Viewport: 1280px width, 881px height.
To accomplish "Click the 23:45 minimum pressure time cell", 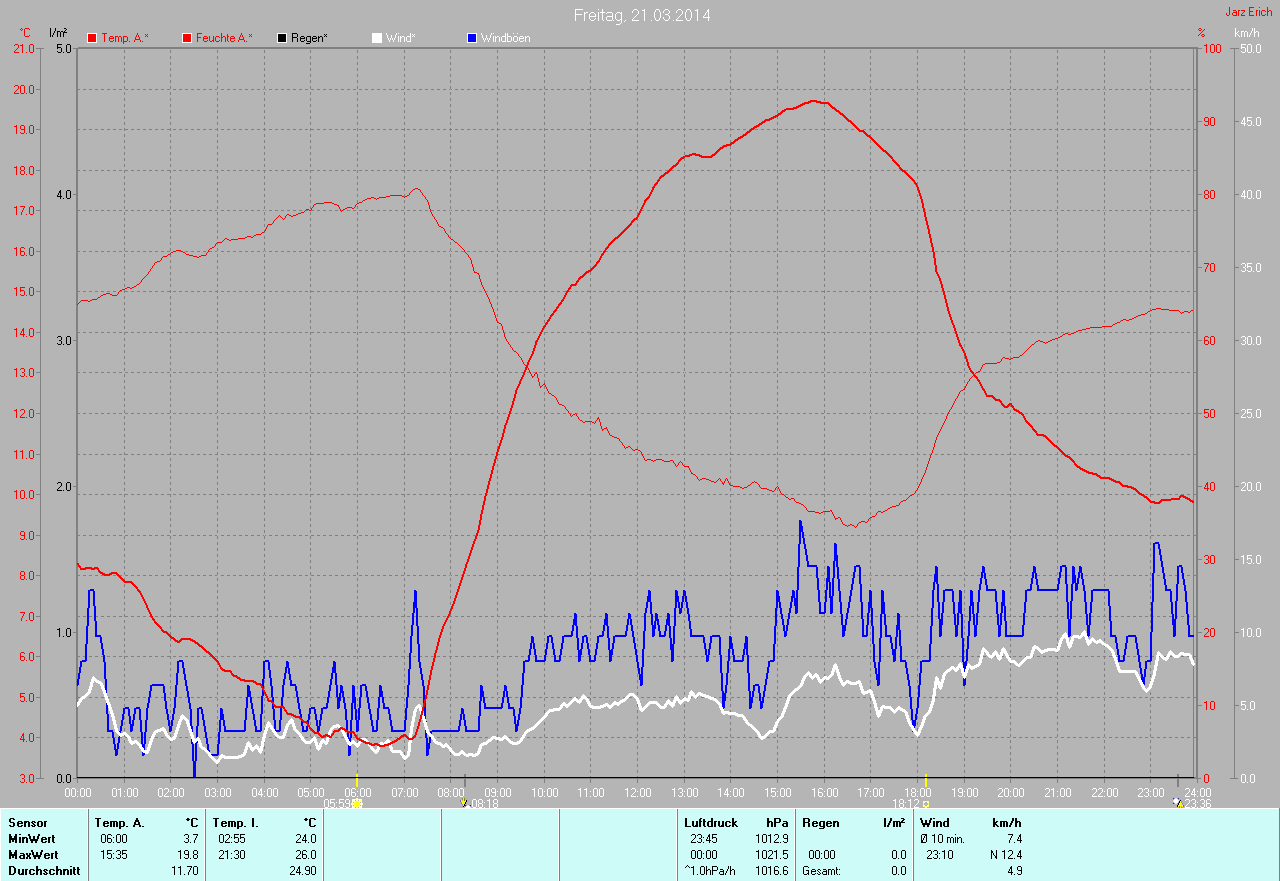I will coord(703,839).
